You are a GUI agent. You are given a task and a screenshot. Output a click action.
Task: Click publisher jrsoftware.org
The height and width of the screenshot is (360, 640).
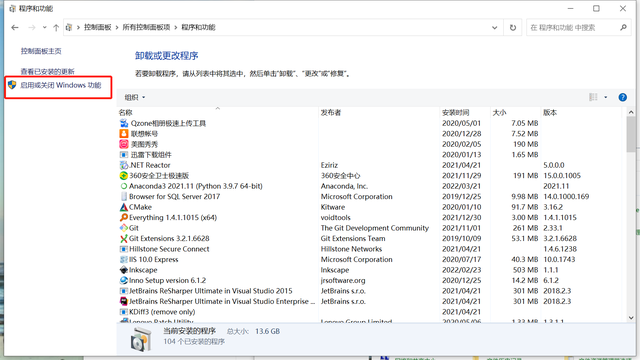343,280
